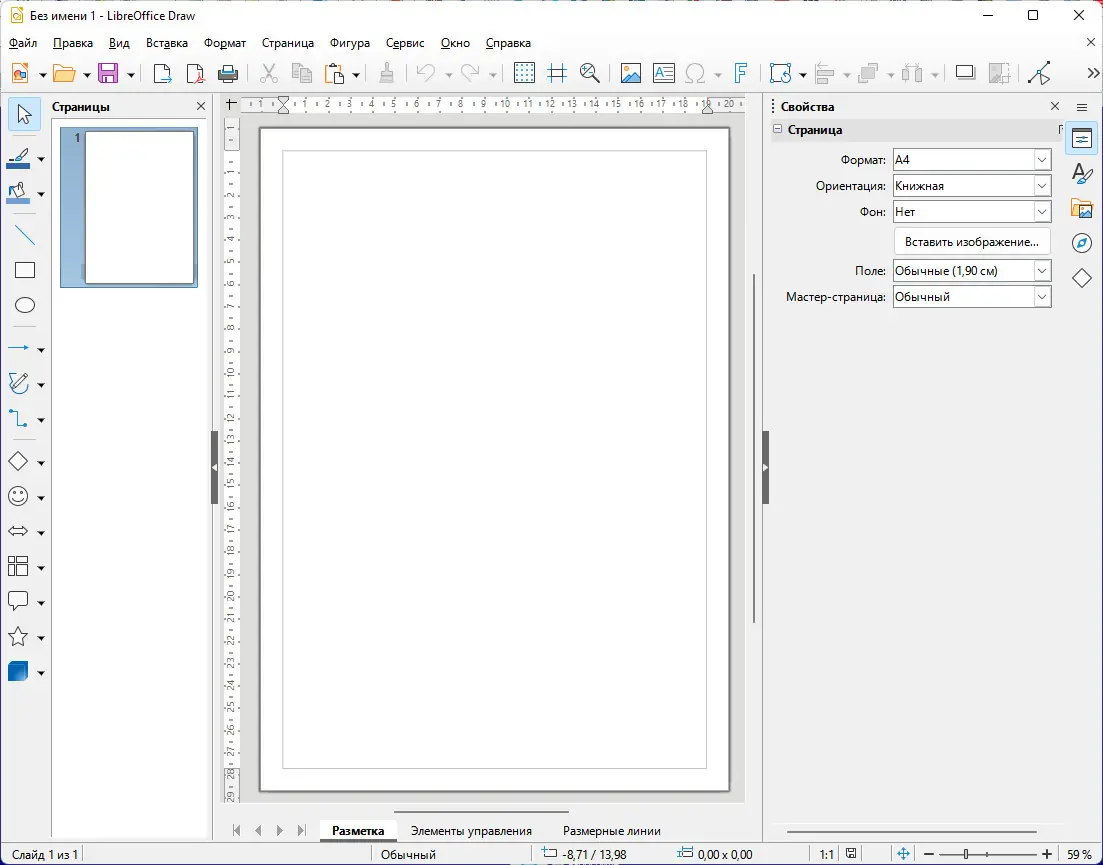Open the Ориентация dropdown
Viewport: 1103px width, 865px height.
(x=1041, y=185)
